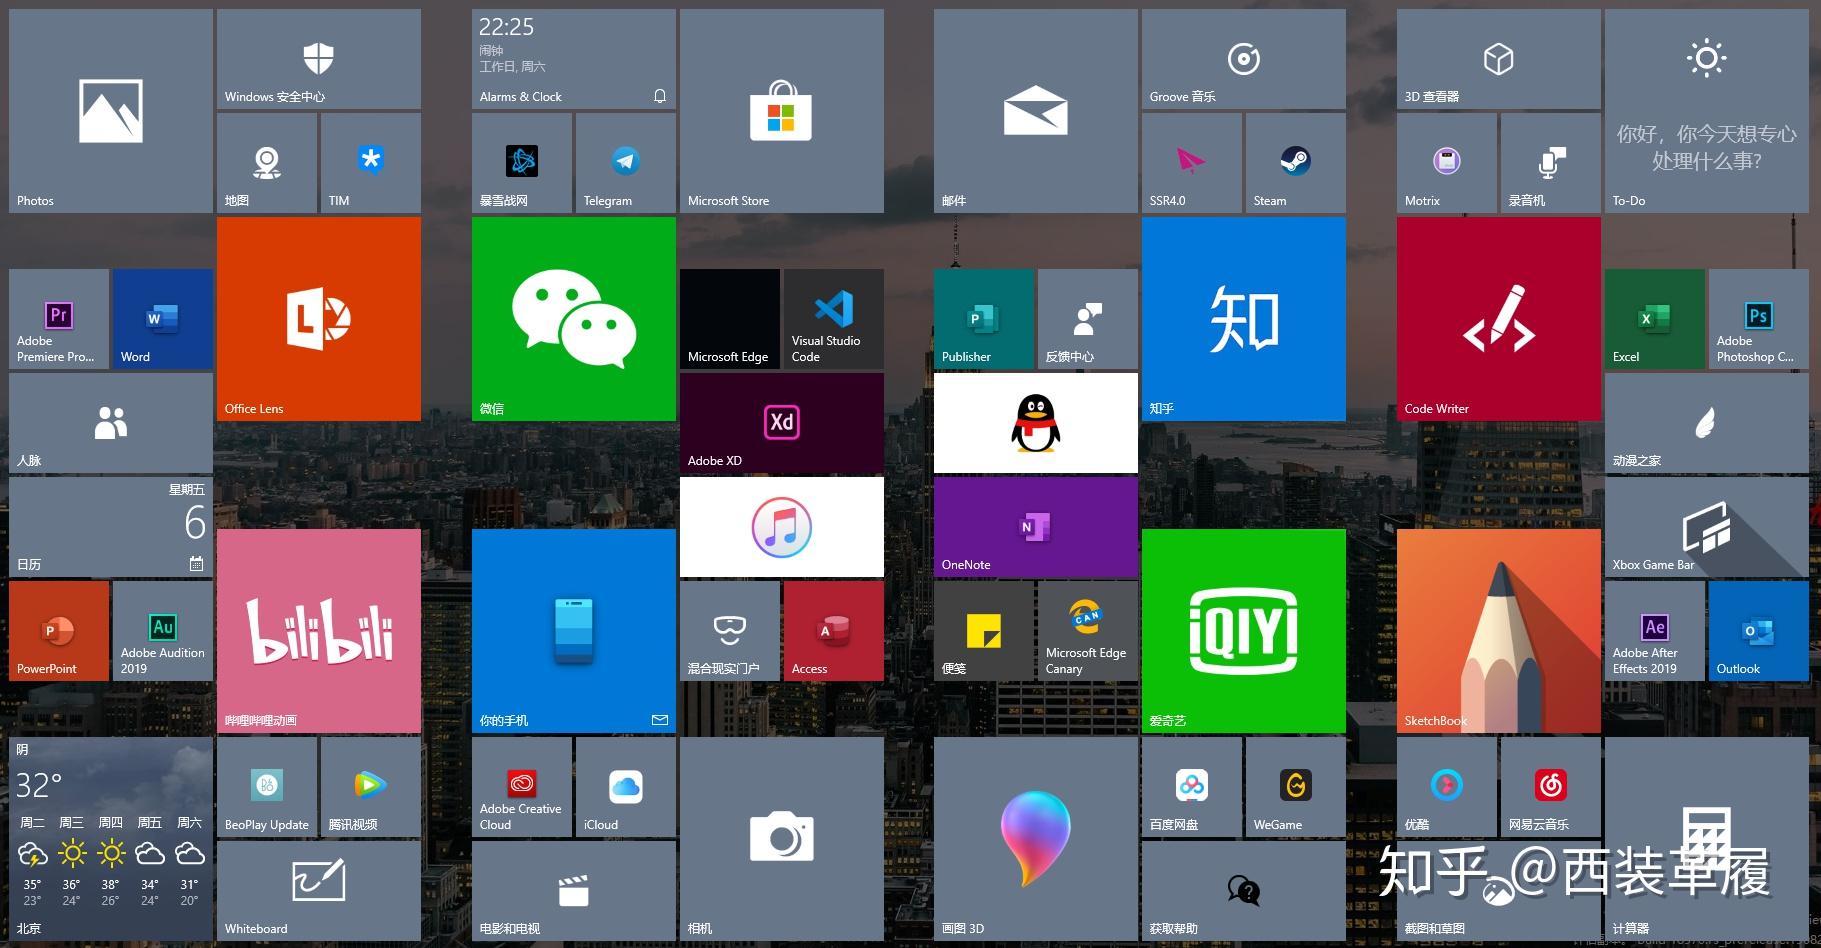Open WeChat from its green tile
Image resolution: width=1821 pixels, height=948 pixels.
point(573,320)
